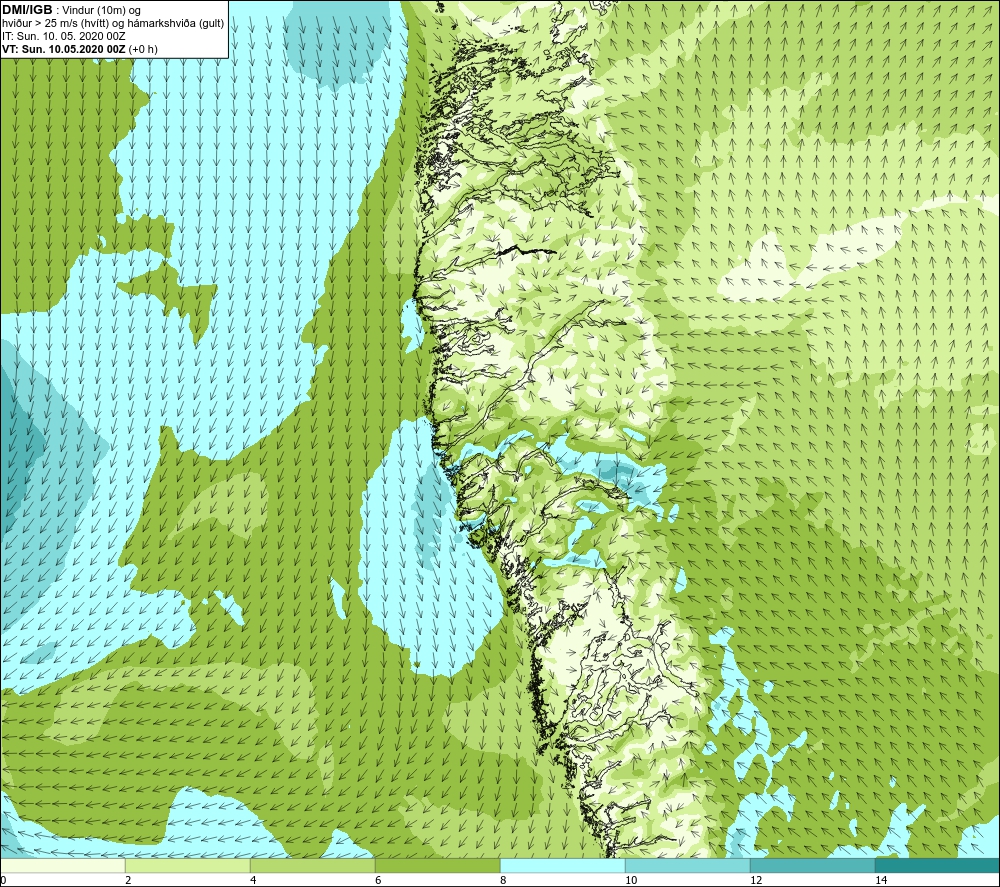The height and width of the screenshot is (887, 1000).
Task: Click the legend tick label '8'
Action: point(503,880)
